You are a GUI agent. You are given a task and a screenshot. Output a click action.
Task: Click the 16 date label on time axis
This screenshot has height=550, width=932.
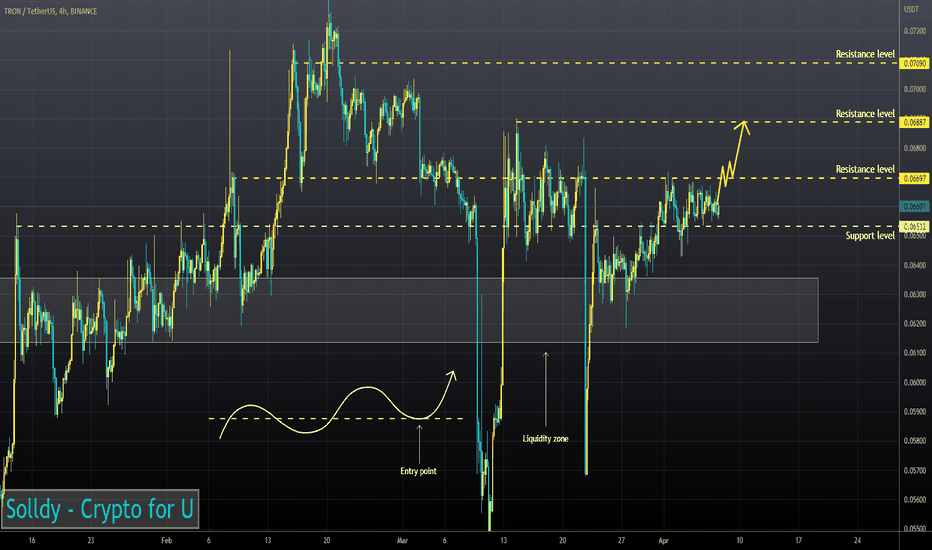[32, 540]
